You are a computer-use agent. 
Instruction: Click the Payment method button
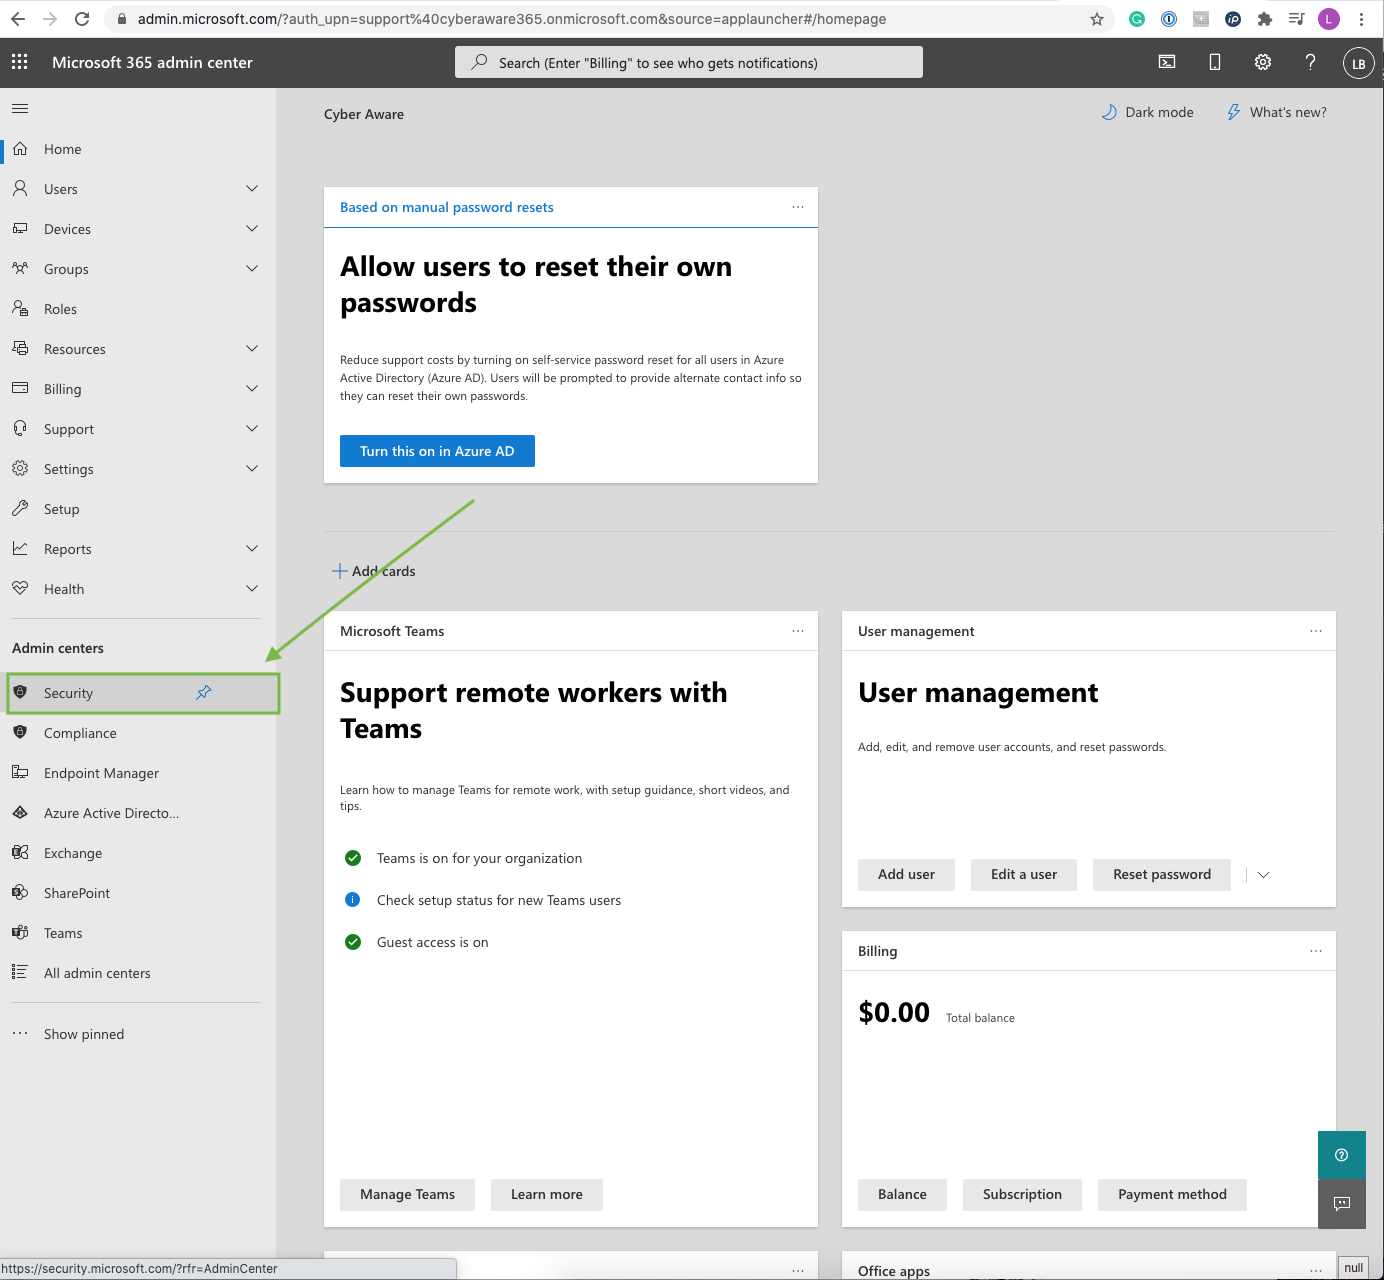[x=1172, y=1194]
